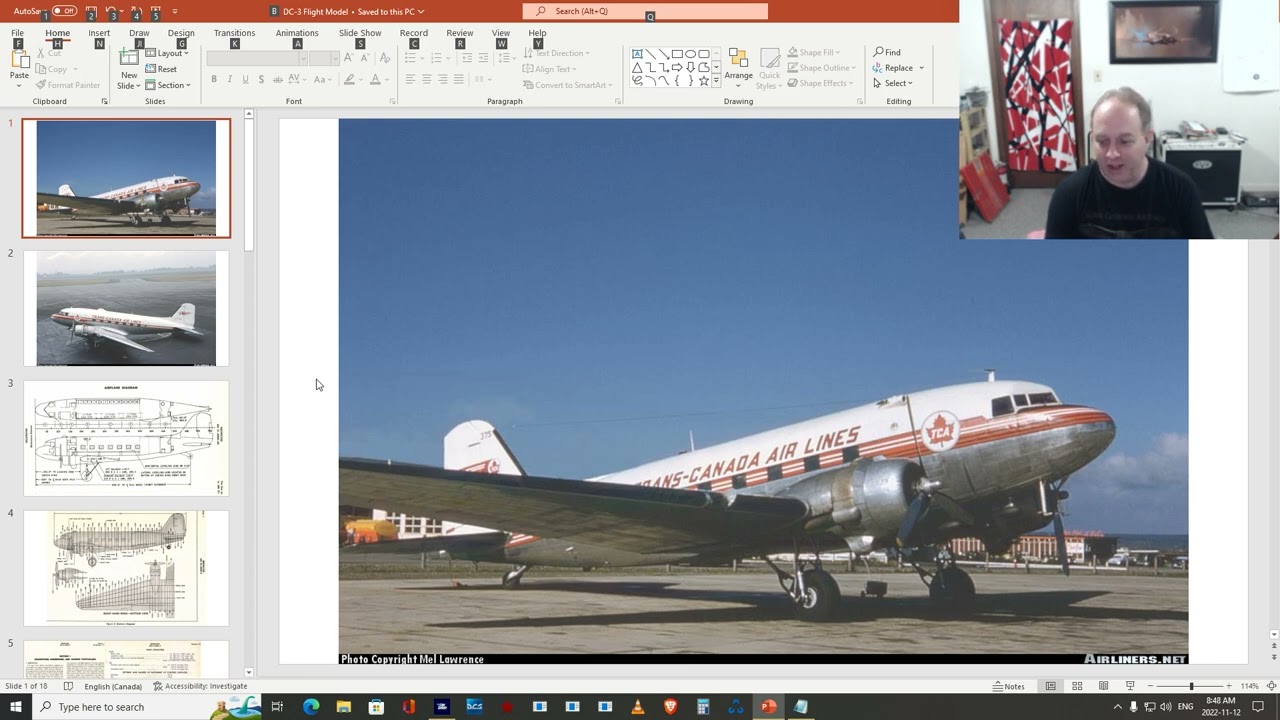The width and height of the screenshot is (1280, 720).
Task: Switch to the Insert tab
Action: 99,33
